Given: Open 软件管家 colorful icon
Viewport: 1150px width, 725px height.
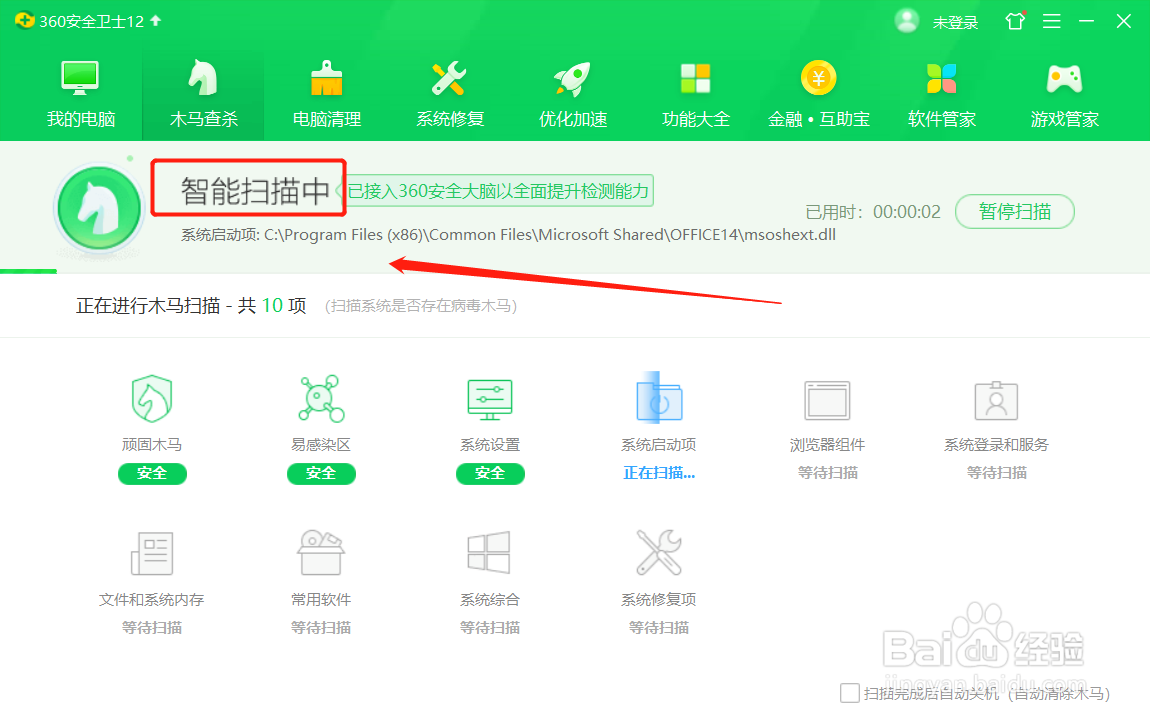Looking at the screenshot, I should pyautogui.click(x=942, y=78).
